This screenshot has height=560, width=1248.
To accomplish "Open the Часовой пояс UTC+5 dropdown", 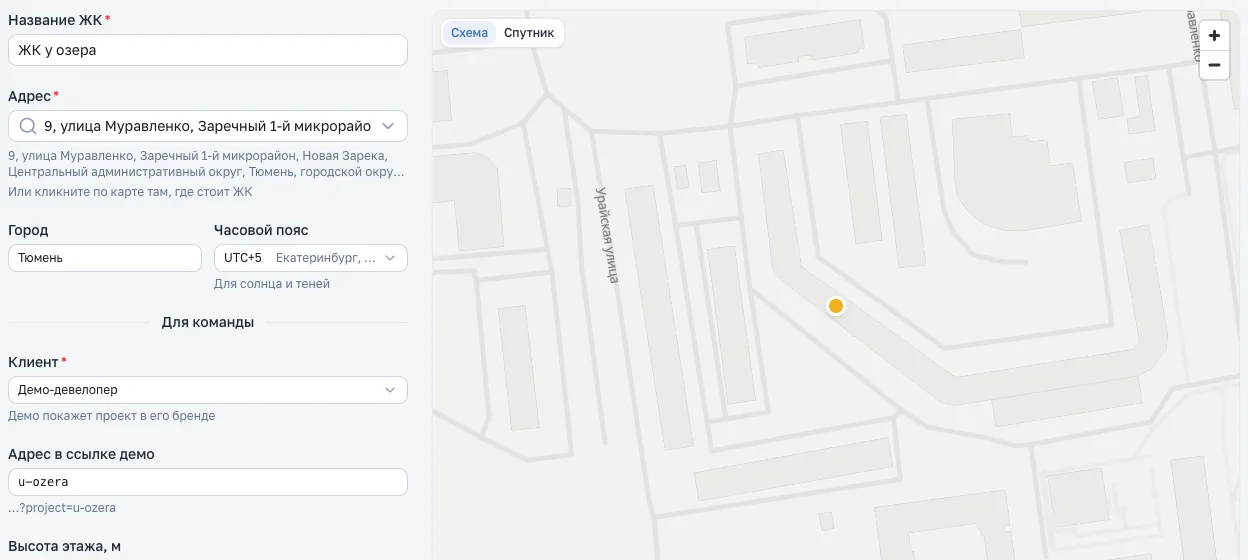I will point(311,258).
